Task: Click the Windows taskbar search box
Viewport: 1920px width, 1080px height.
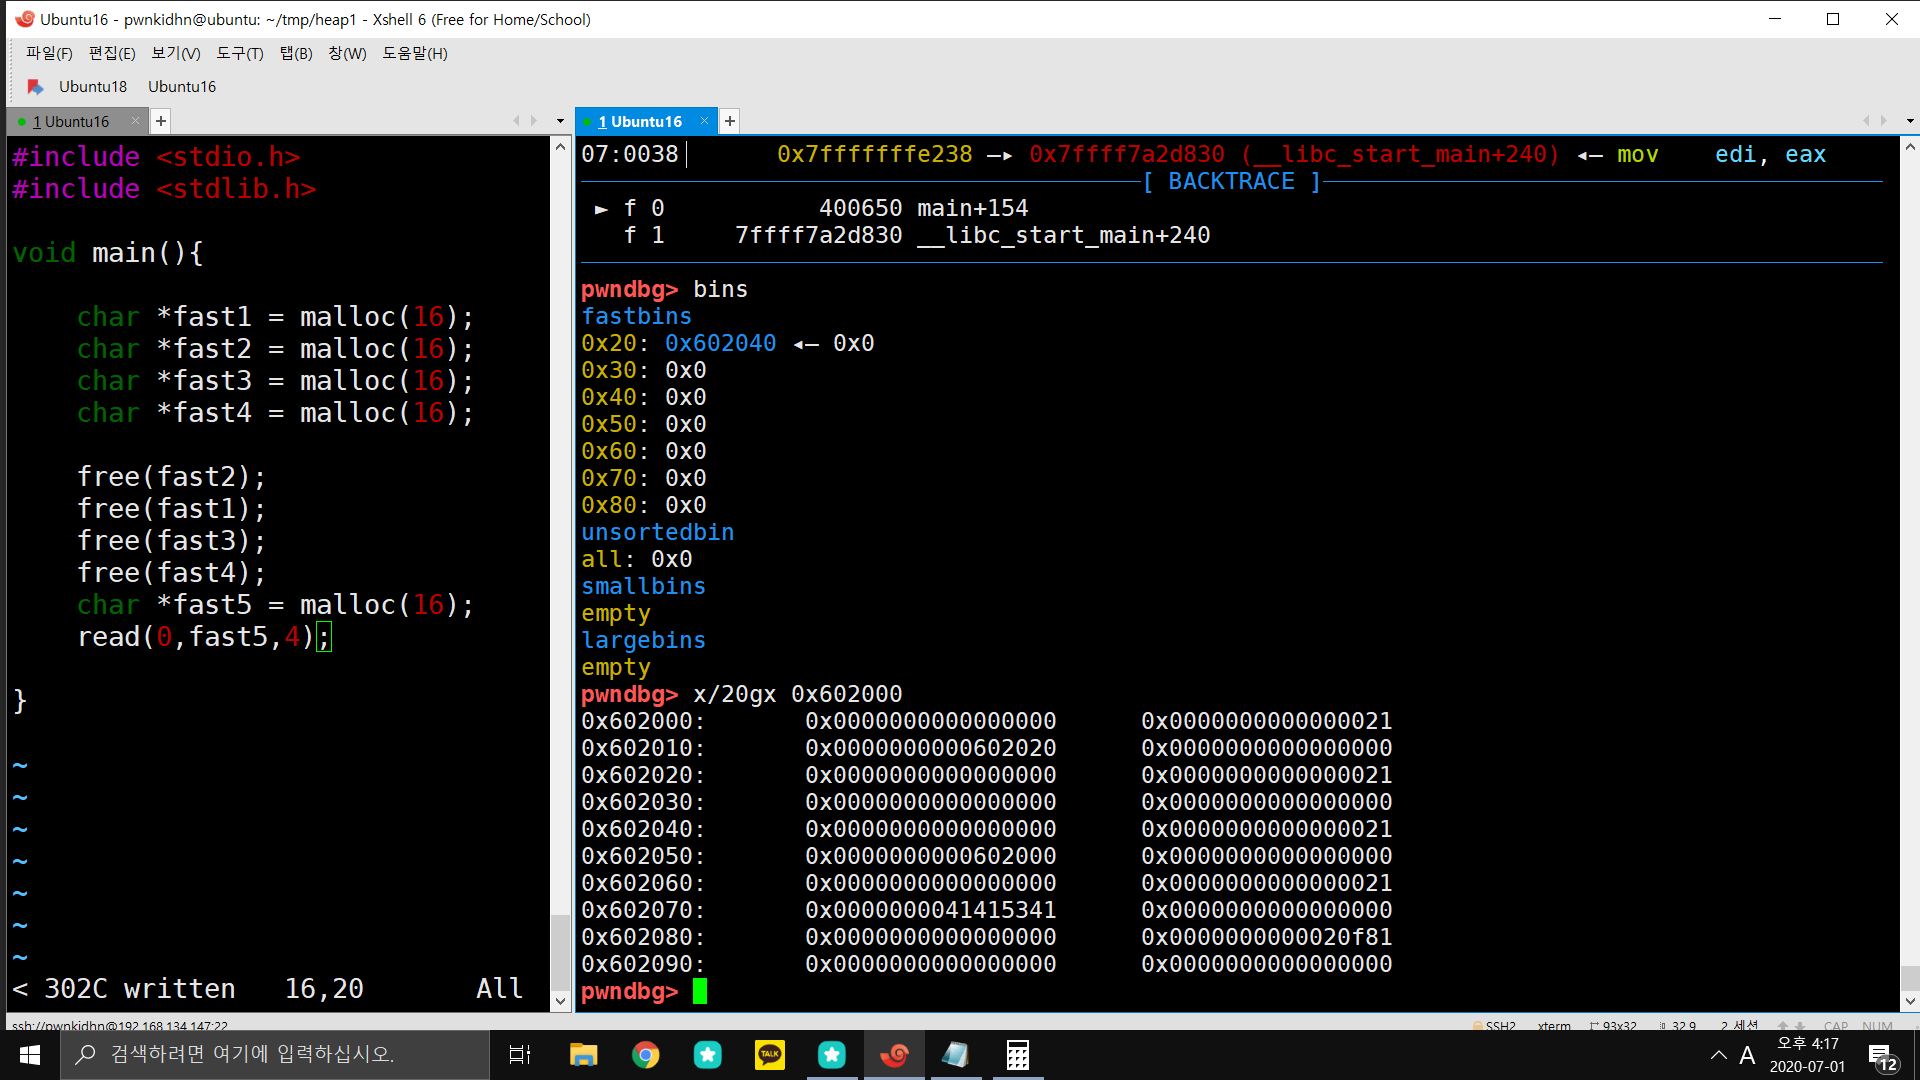Action: coord(275,1054)
